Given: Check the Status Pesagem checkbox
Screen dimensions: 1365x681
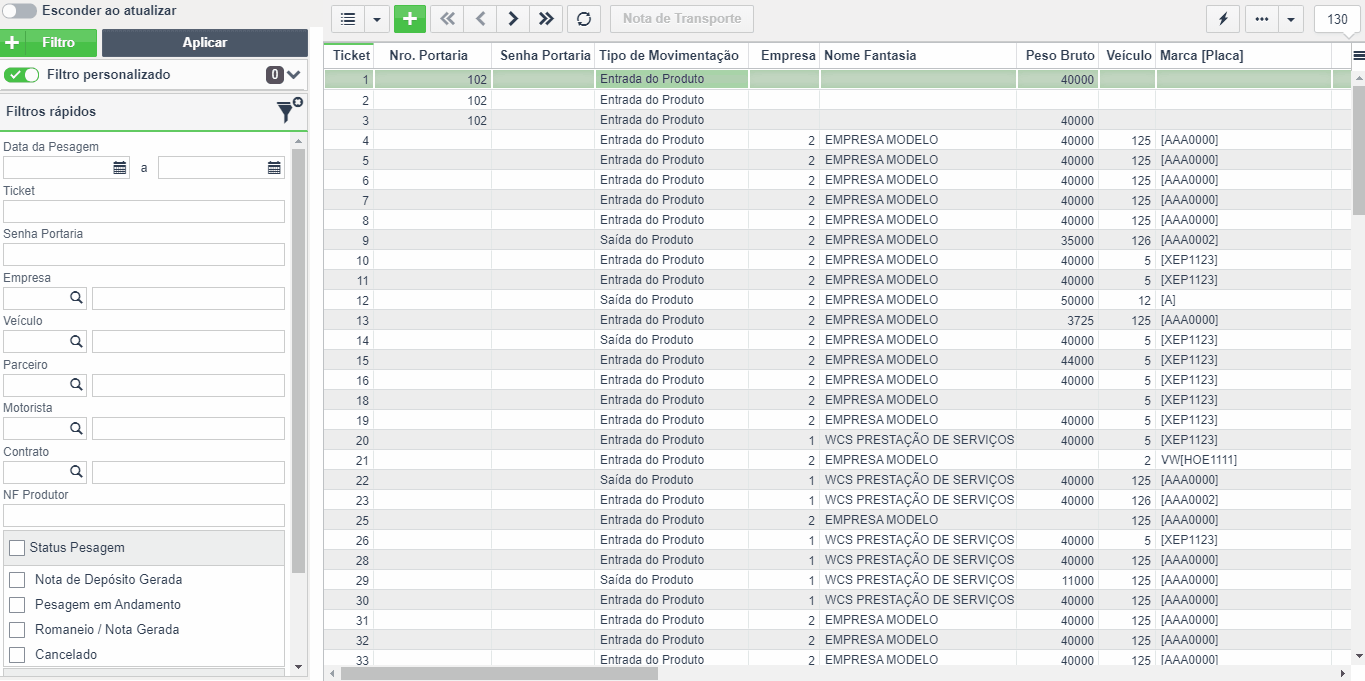Looking at the screenshot, I should click(17, 548).
